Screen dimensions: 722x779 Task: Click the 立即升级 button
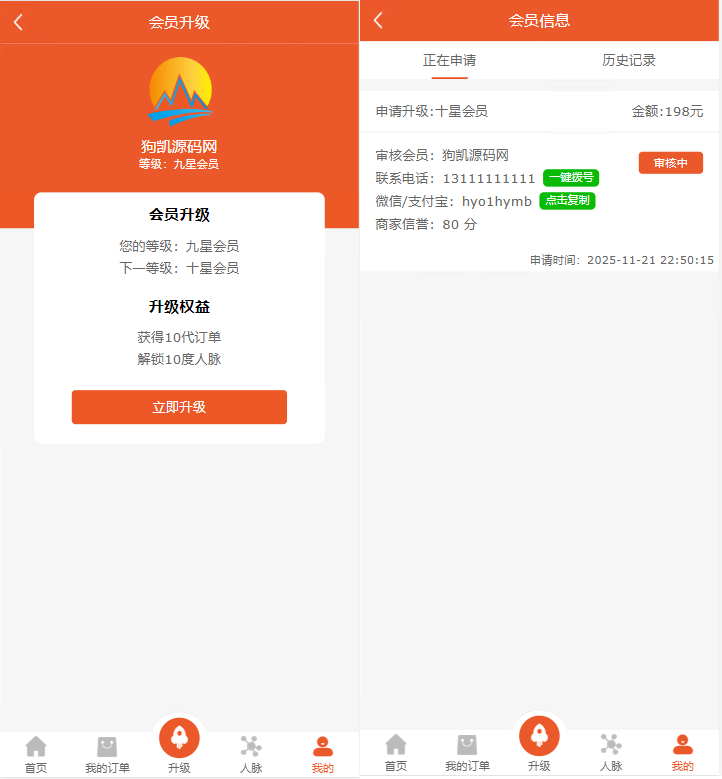179,407
